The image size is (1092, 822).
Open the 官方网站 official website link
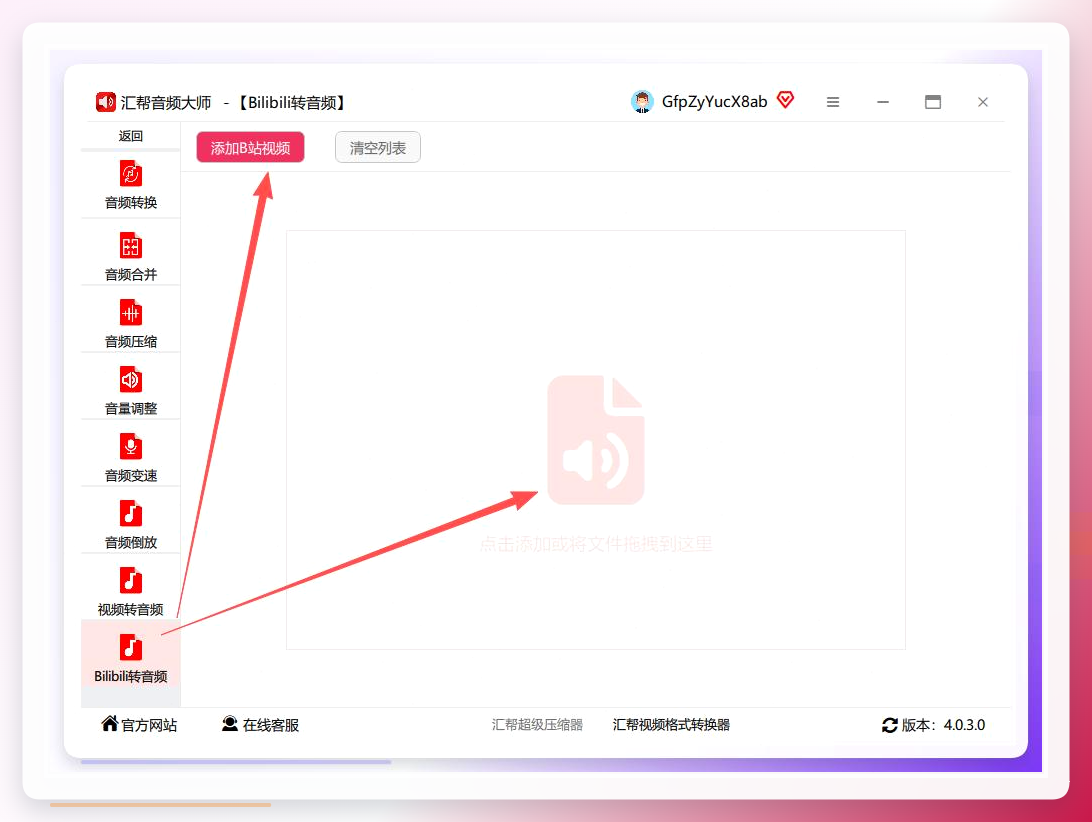pyautogui.click(x=139, y=724)
